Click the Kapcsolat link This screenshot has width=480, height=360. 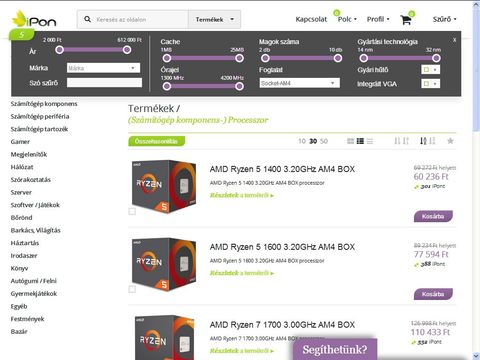pos(311,19)
